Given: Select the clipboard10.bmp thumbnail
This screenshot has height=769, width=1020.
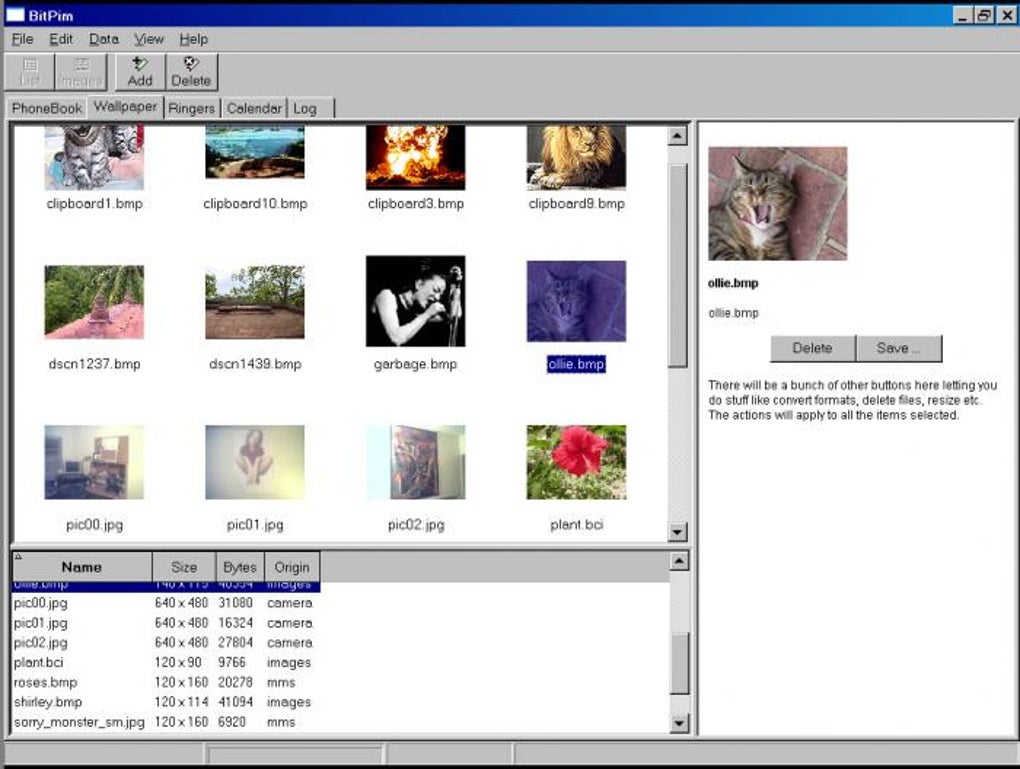Looking at the screenshot, I should [254, 152].
